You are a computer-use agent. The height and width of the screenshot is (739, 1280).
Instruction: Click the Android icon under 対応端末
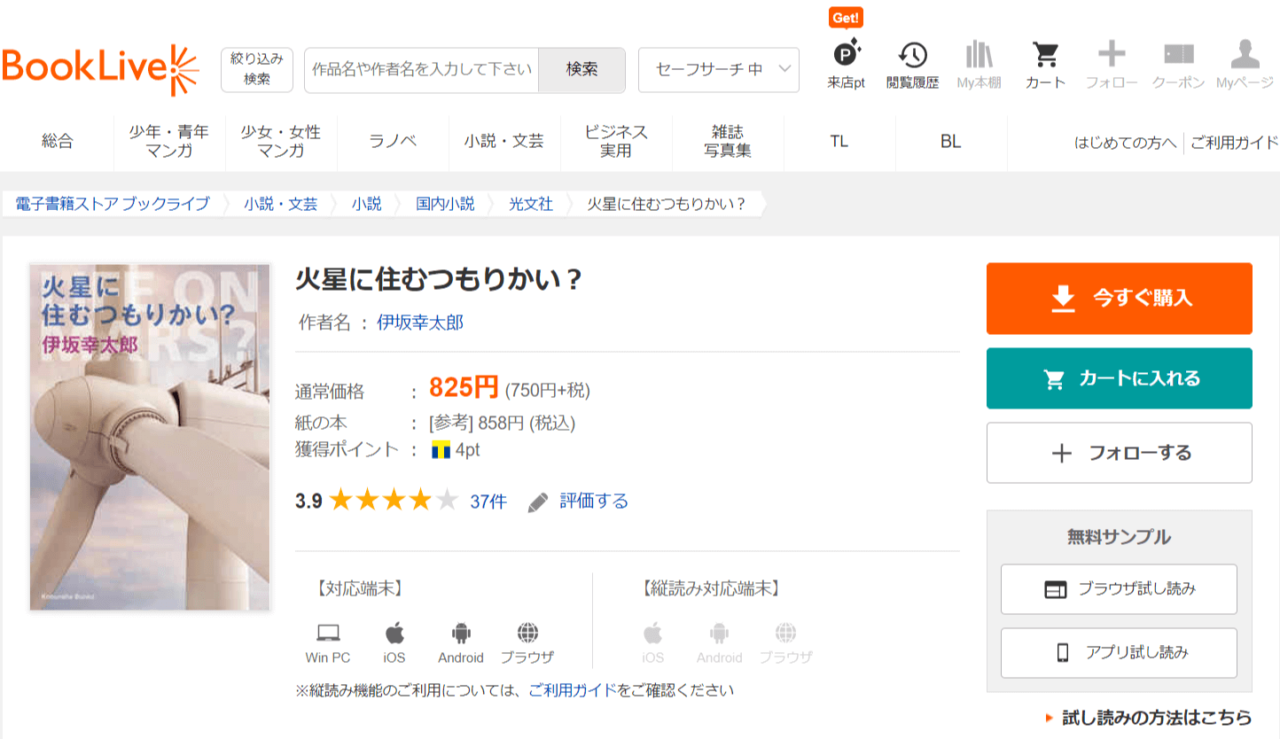click(461, 632)
